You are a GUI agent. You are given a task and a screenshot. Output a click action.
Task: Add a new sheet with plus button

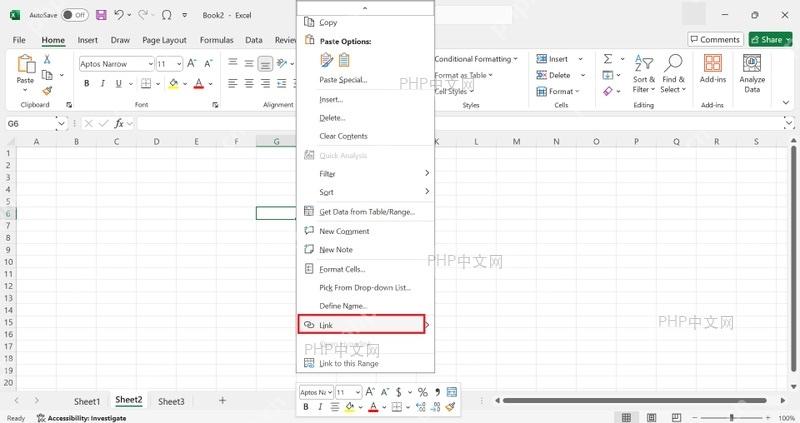tap(222, 401)
